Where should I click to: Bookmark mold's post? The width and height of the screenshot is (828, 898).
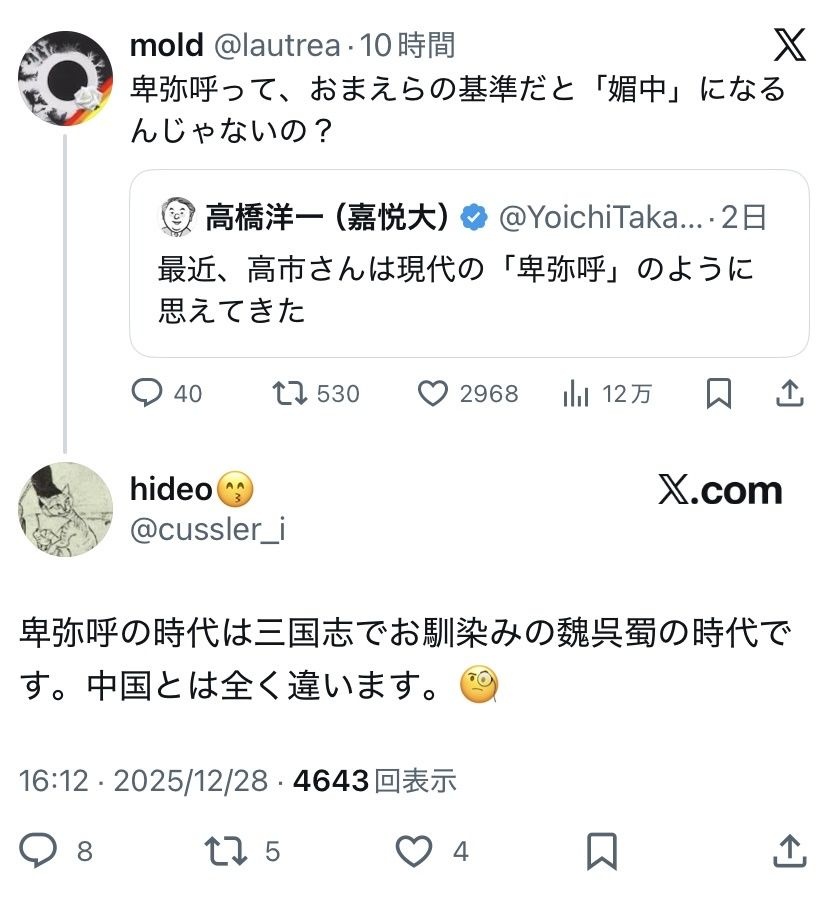tap(718, 394)
